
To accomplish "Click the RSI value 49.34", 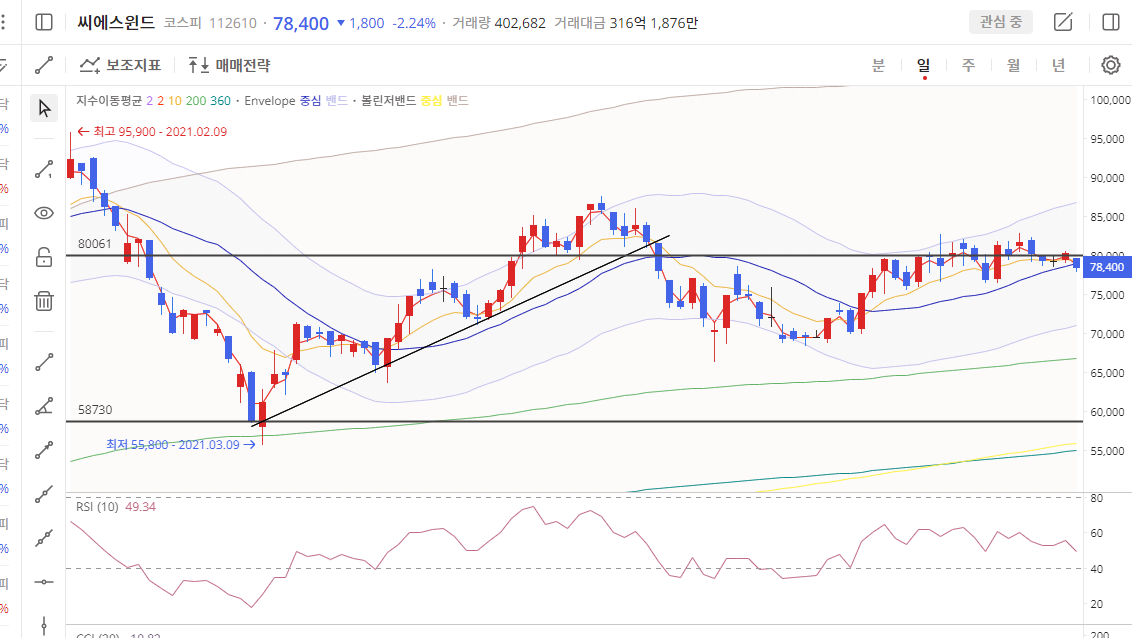I will [140, 507].
